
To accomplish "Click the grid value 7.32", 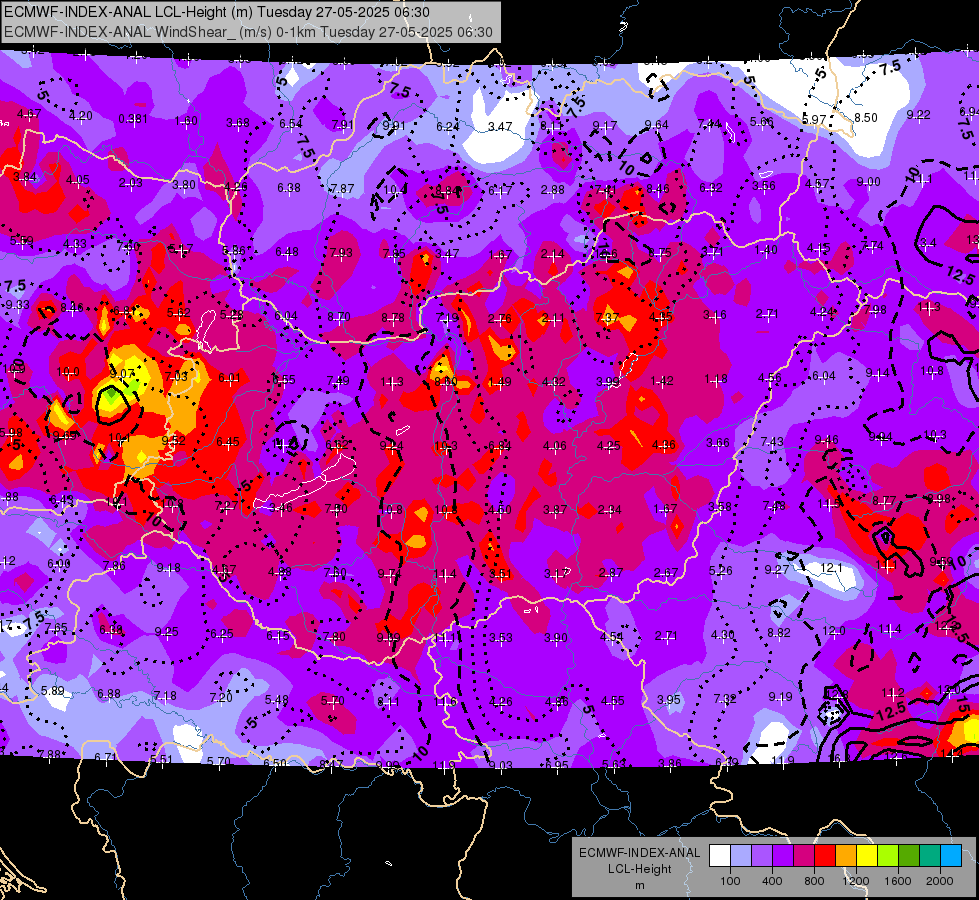I will [725, 699].
